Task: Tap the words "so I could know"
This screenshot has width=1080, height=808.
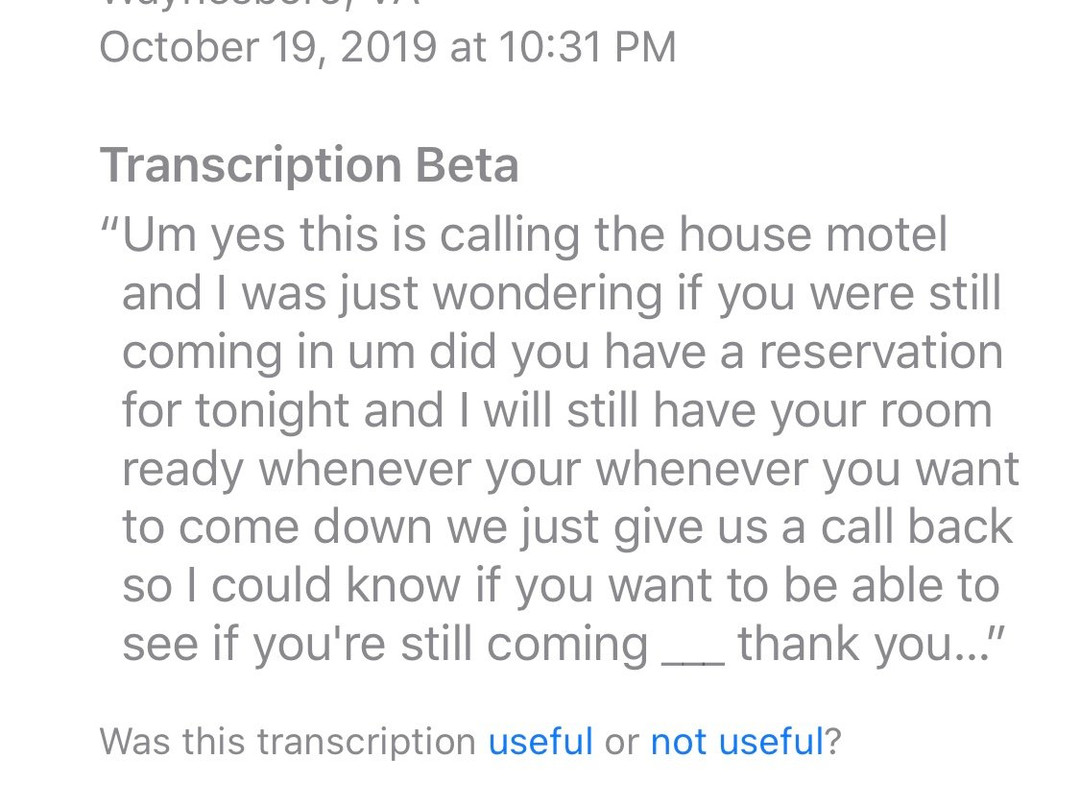Action: pos(292,587)
